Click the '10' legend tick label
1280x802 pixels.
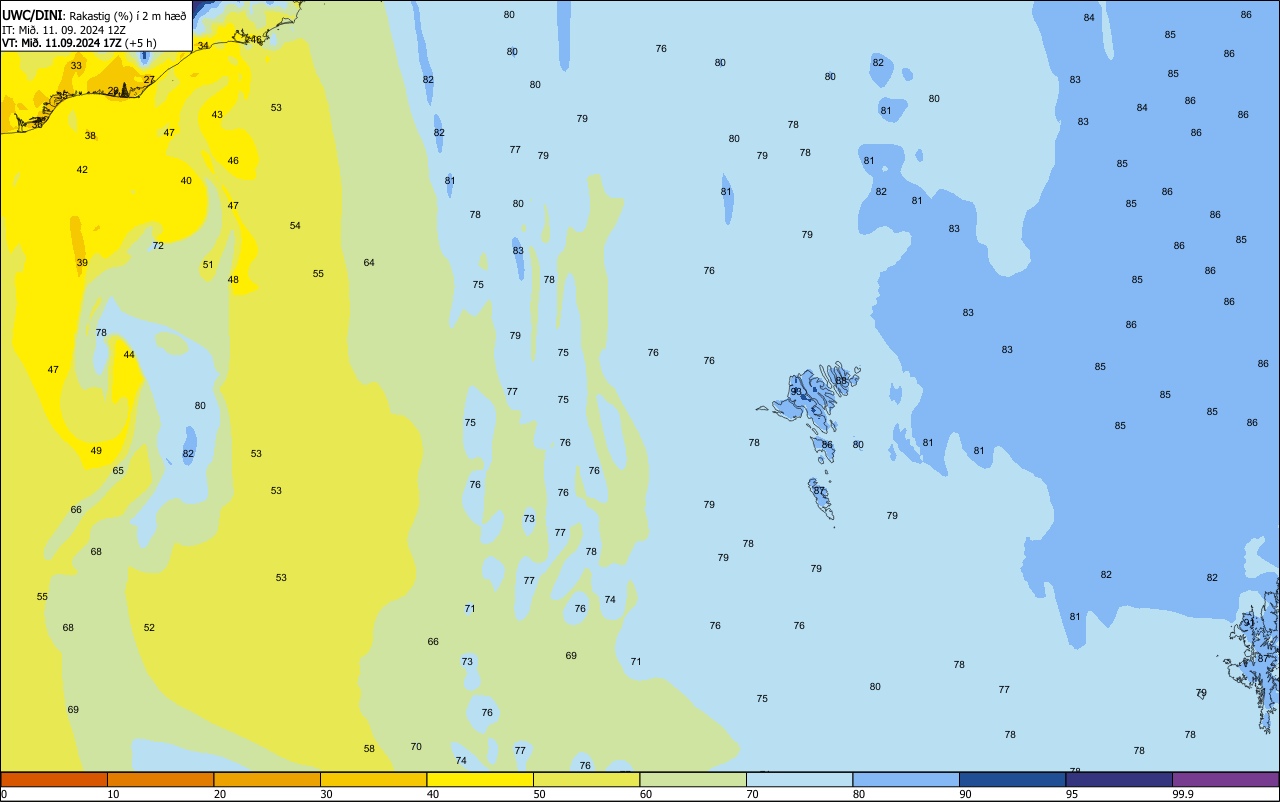(x=113, y=794)
